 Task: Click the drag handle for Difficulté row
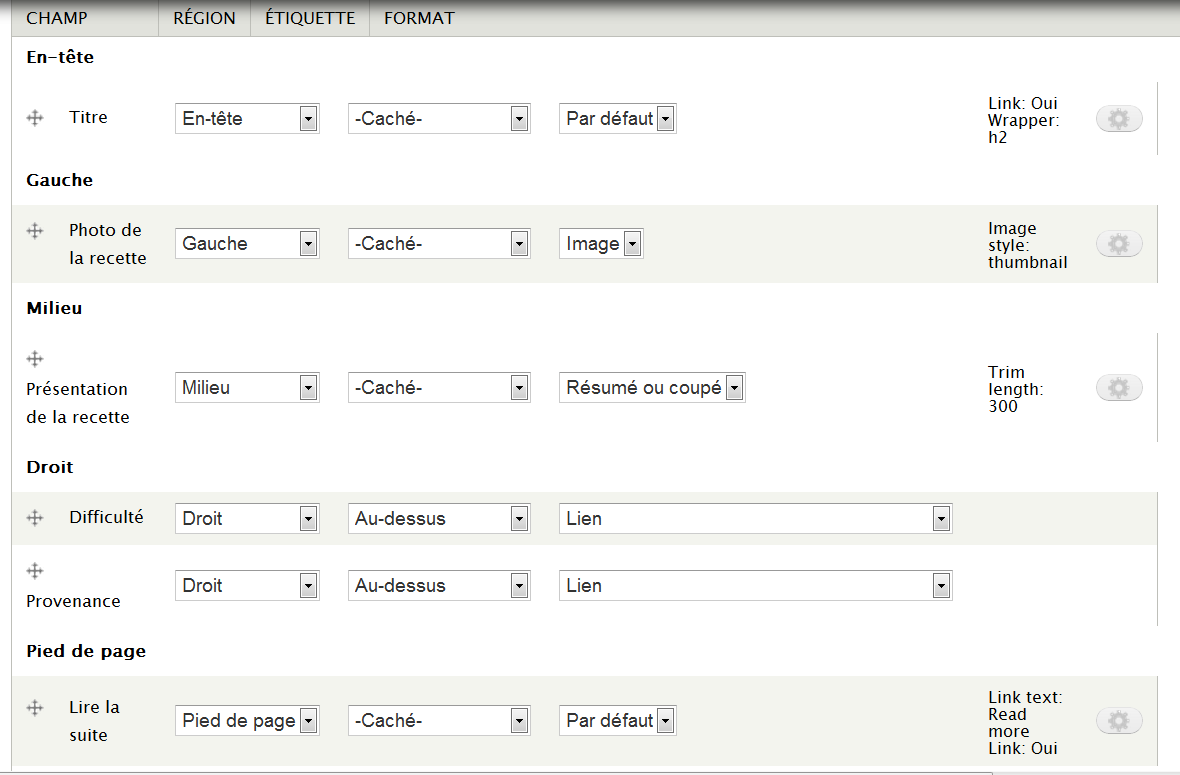pos(35,518)
